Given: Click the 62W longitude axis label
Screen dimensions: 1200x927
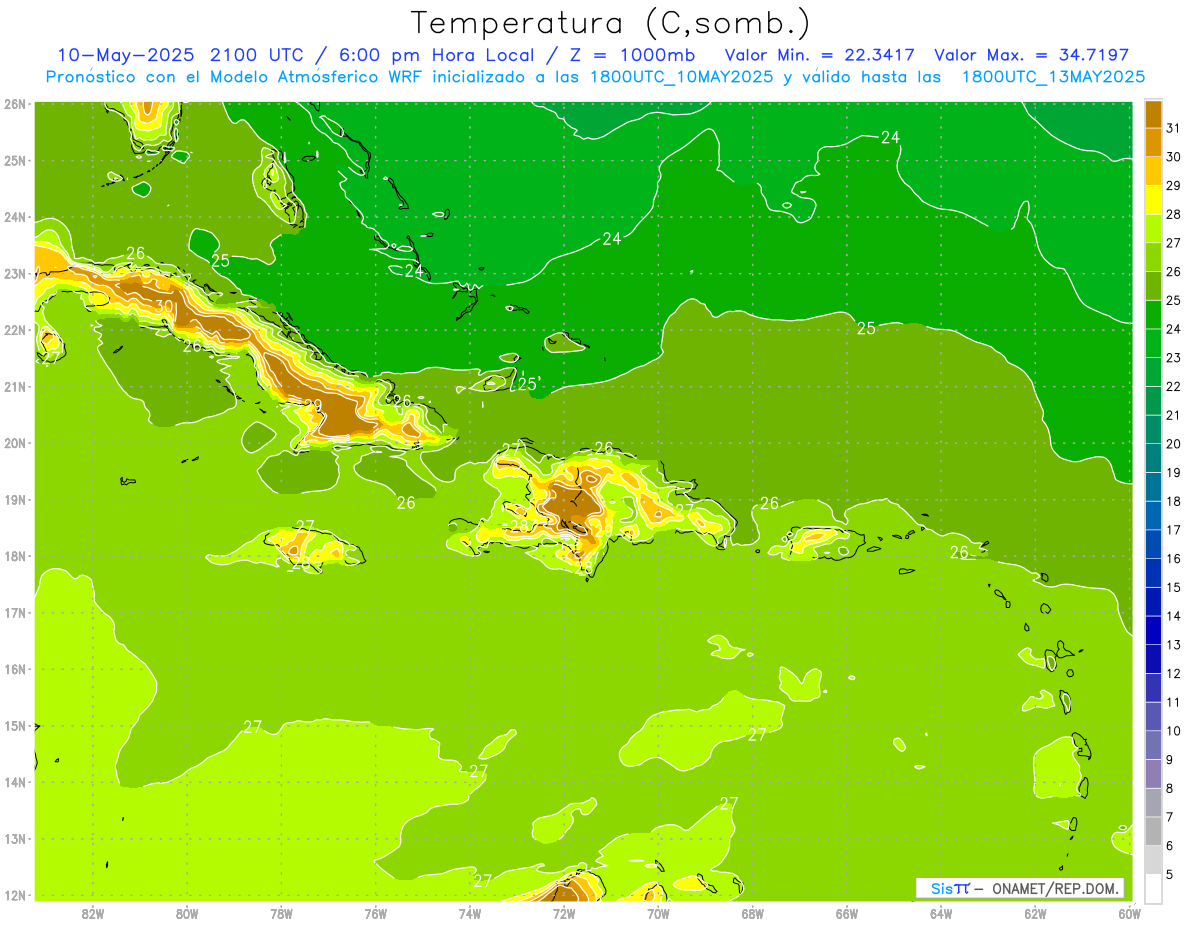Looking at the screenshot, I should 1035,913.
